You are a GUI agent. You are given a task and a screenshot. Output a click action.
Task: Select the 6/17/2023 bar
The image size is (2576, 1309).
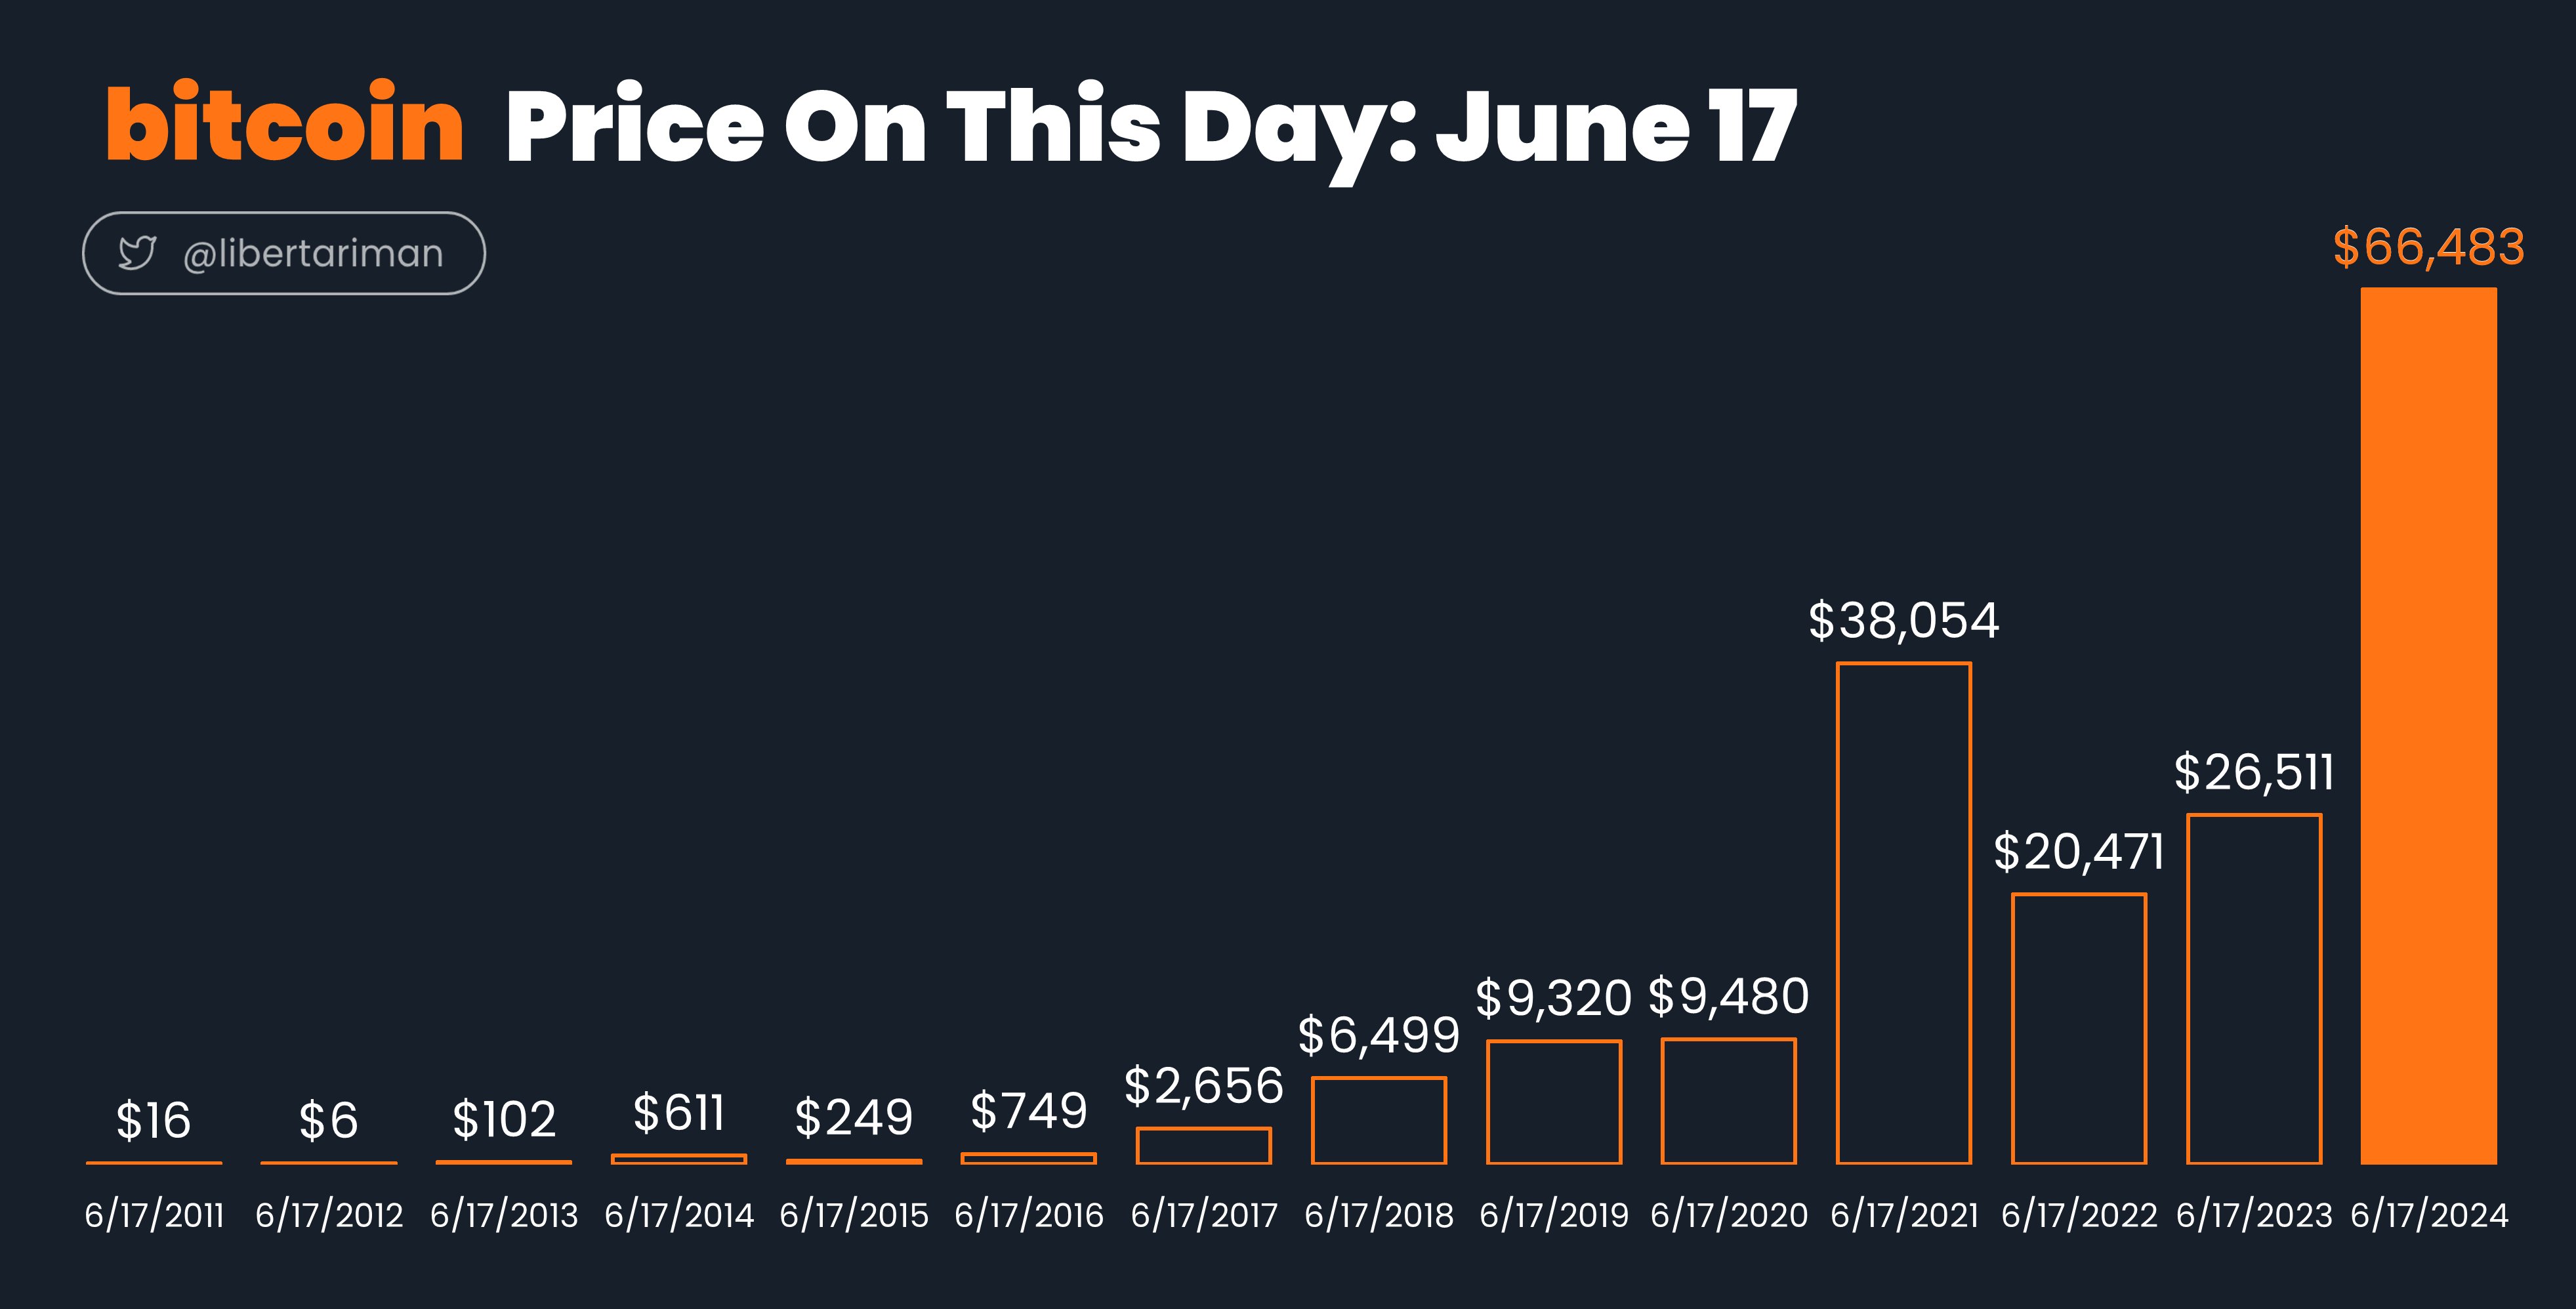tap(2253, 989)
